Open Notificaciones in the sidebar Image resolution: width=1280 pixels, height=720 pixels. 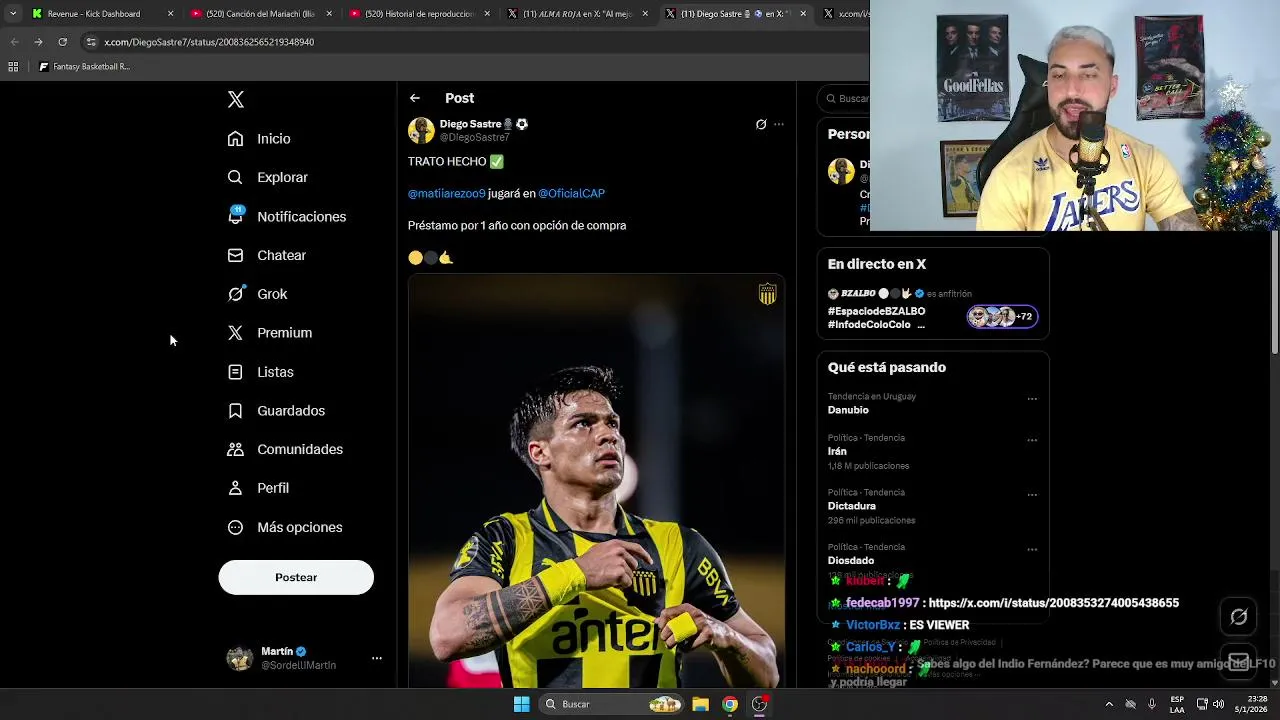(287, 216)
